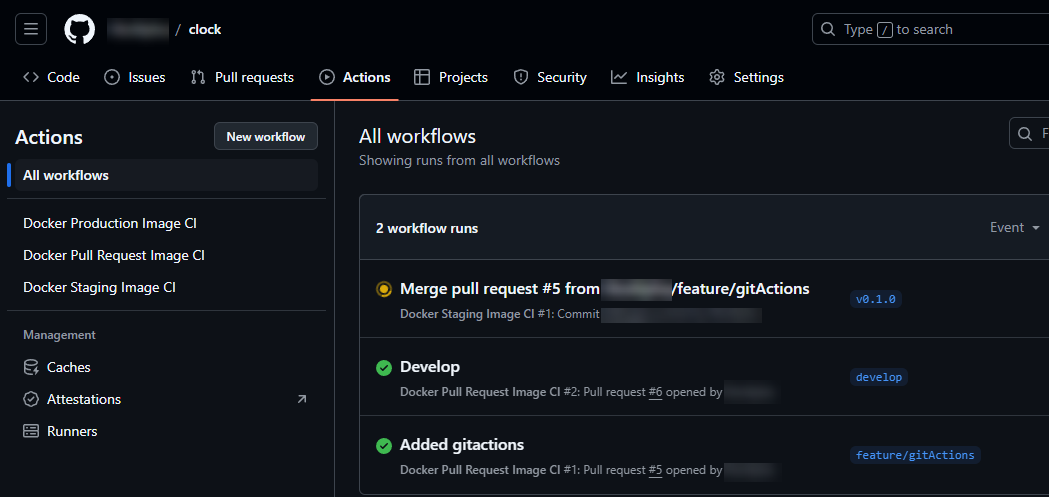Click the success checkmark beside Added gitactions

(383, 446)
